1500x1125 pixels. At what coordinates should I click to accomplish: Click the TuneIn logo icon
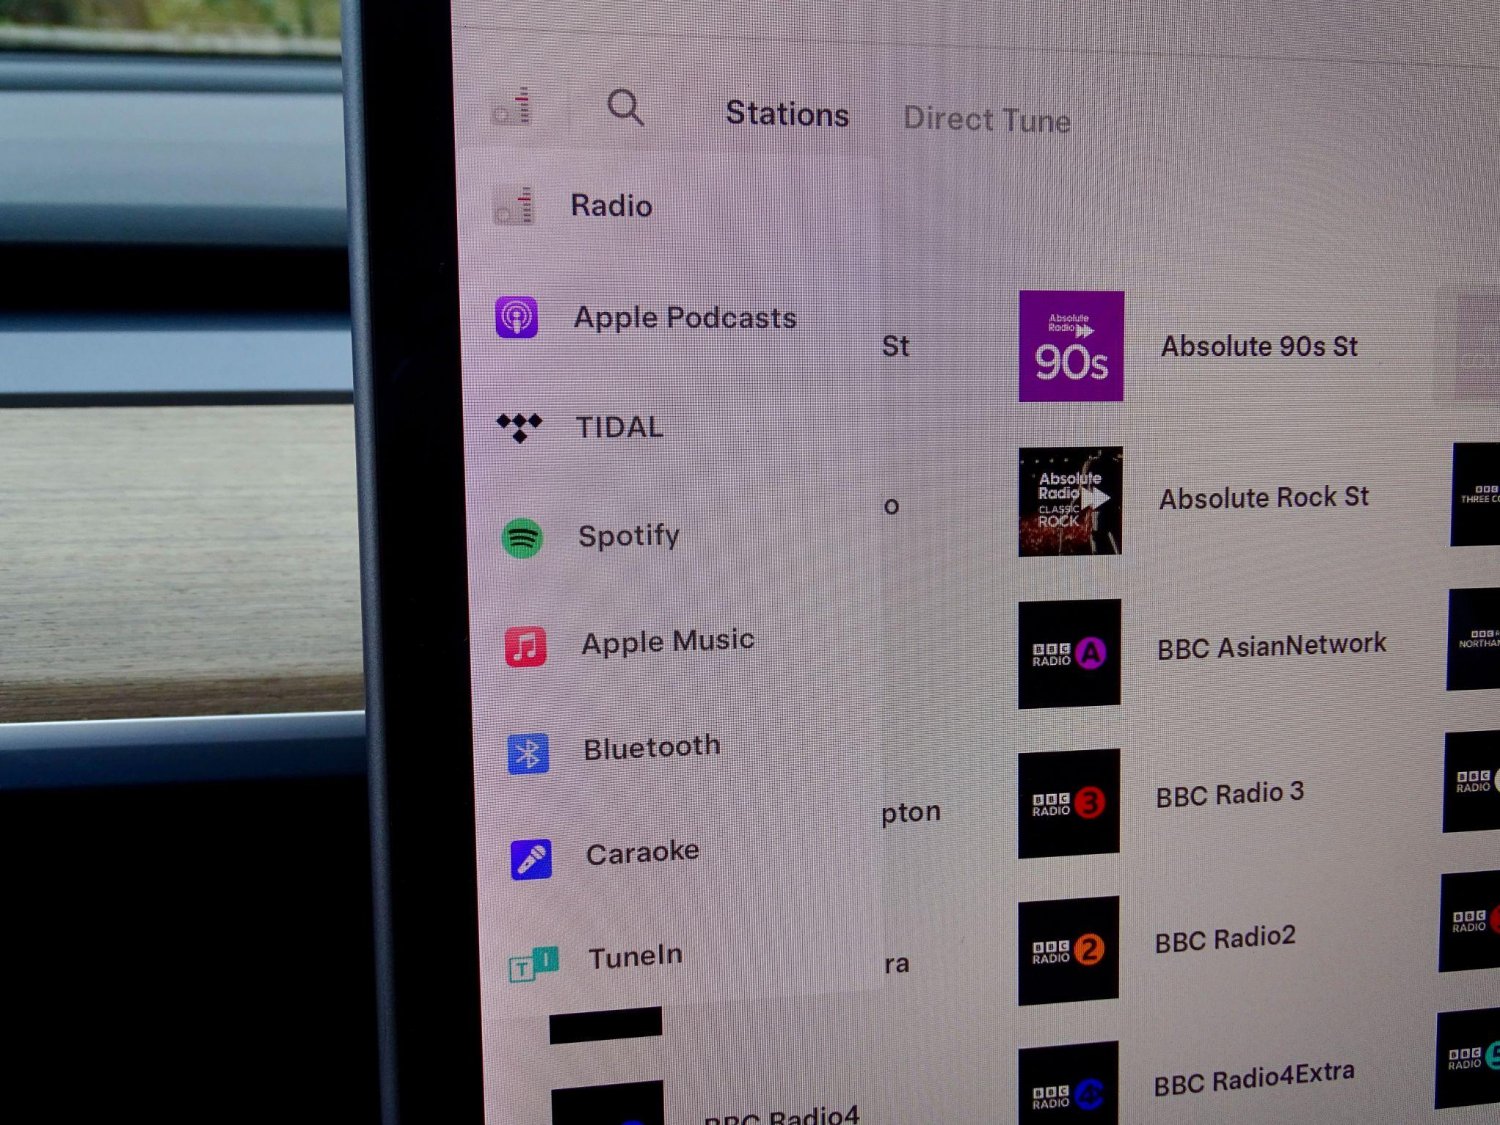coord(534,964)
